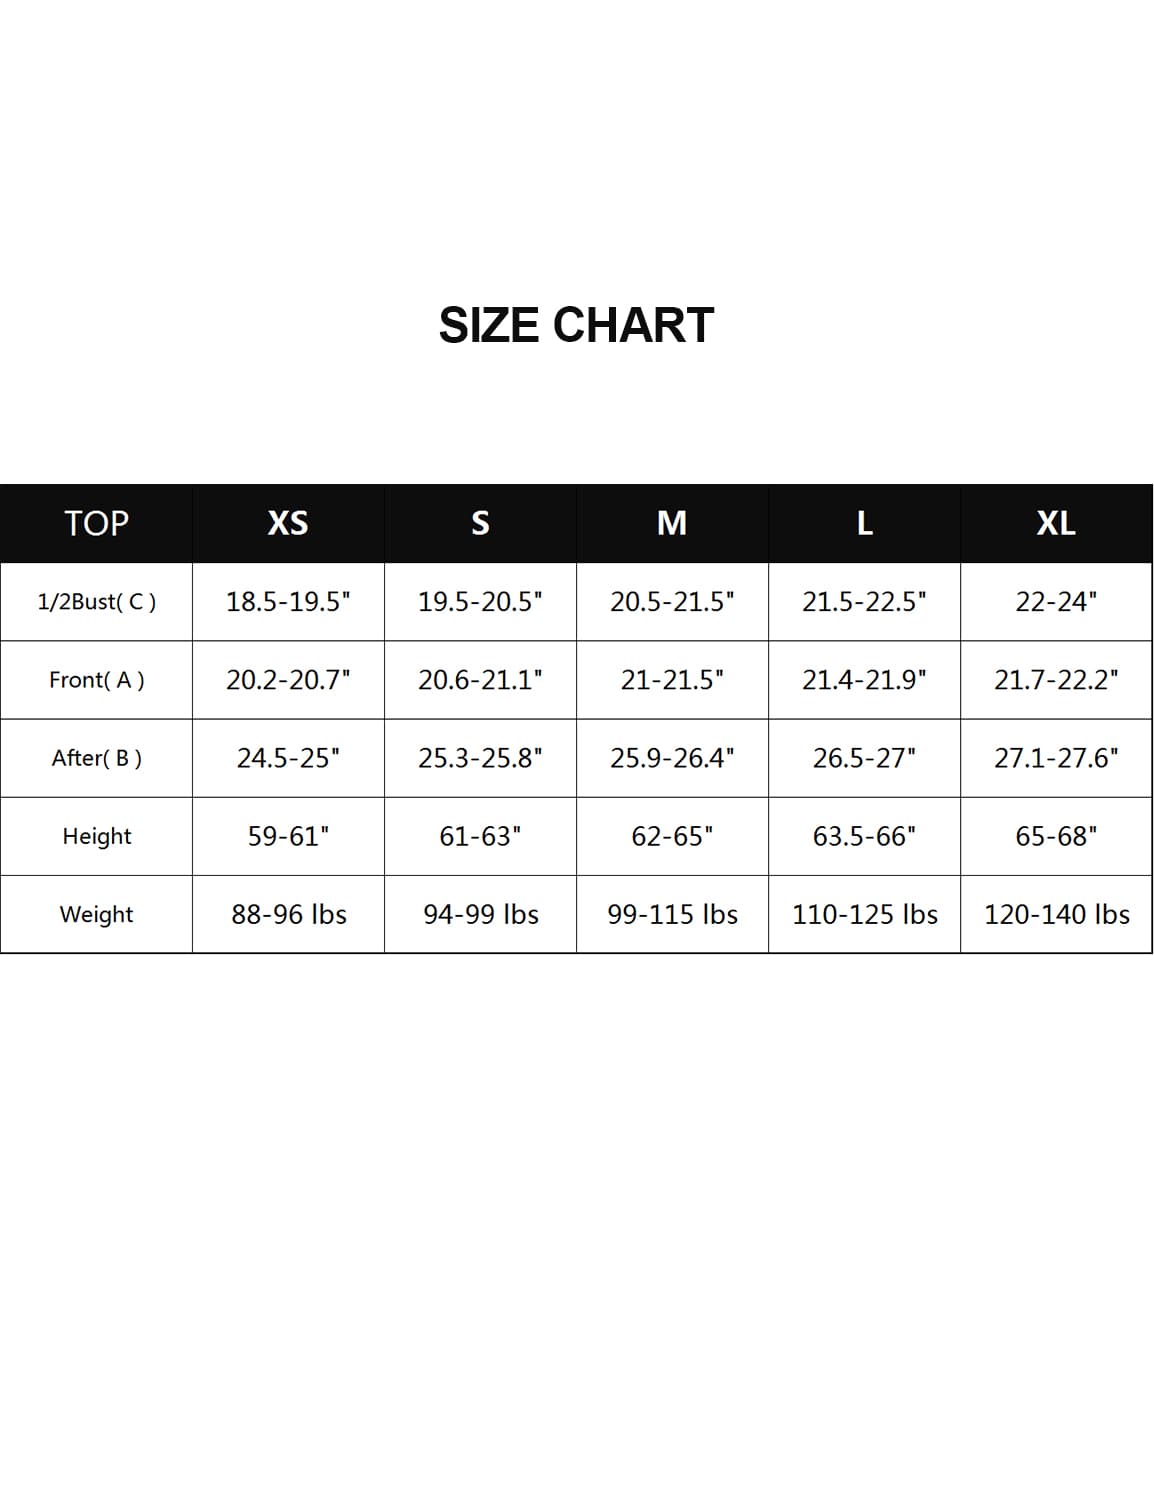1154x1500 pixels.
Task: Select the 22-24" XL bust cell
Action: (x=1056, y=602)
